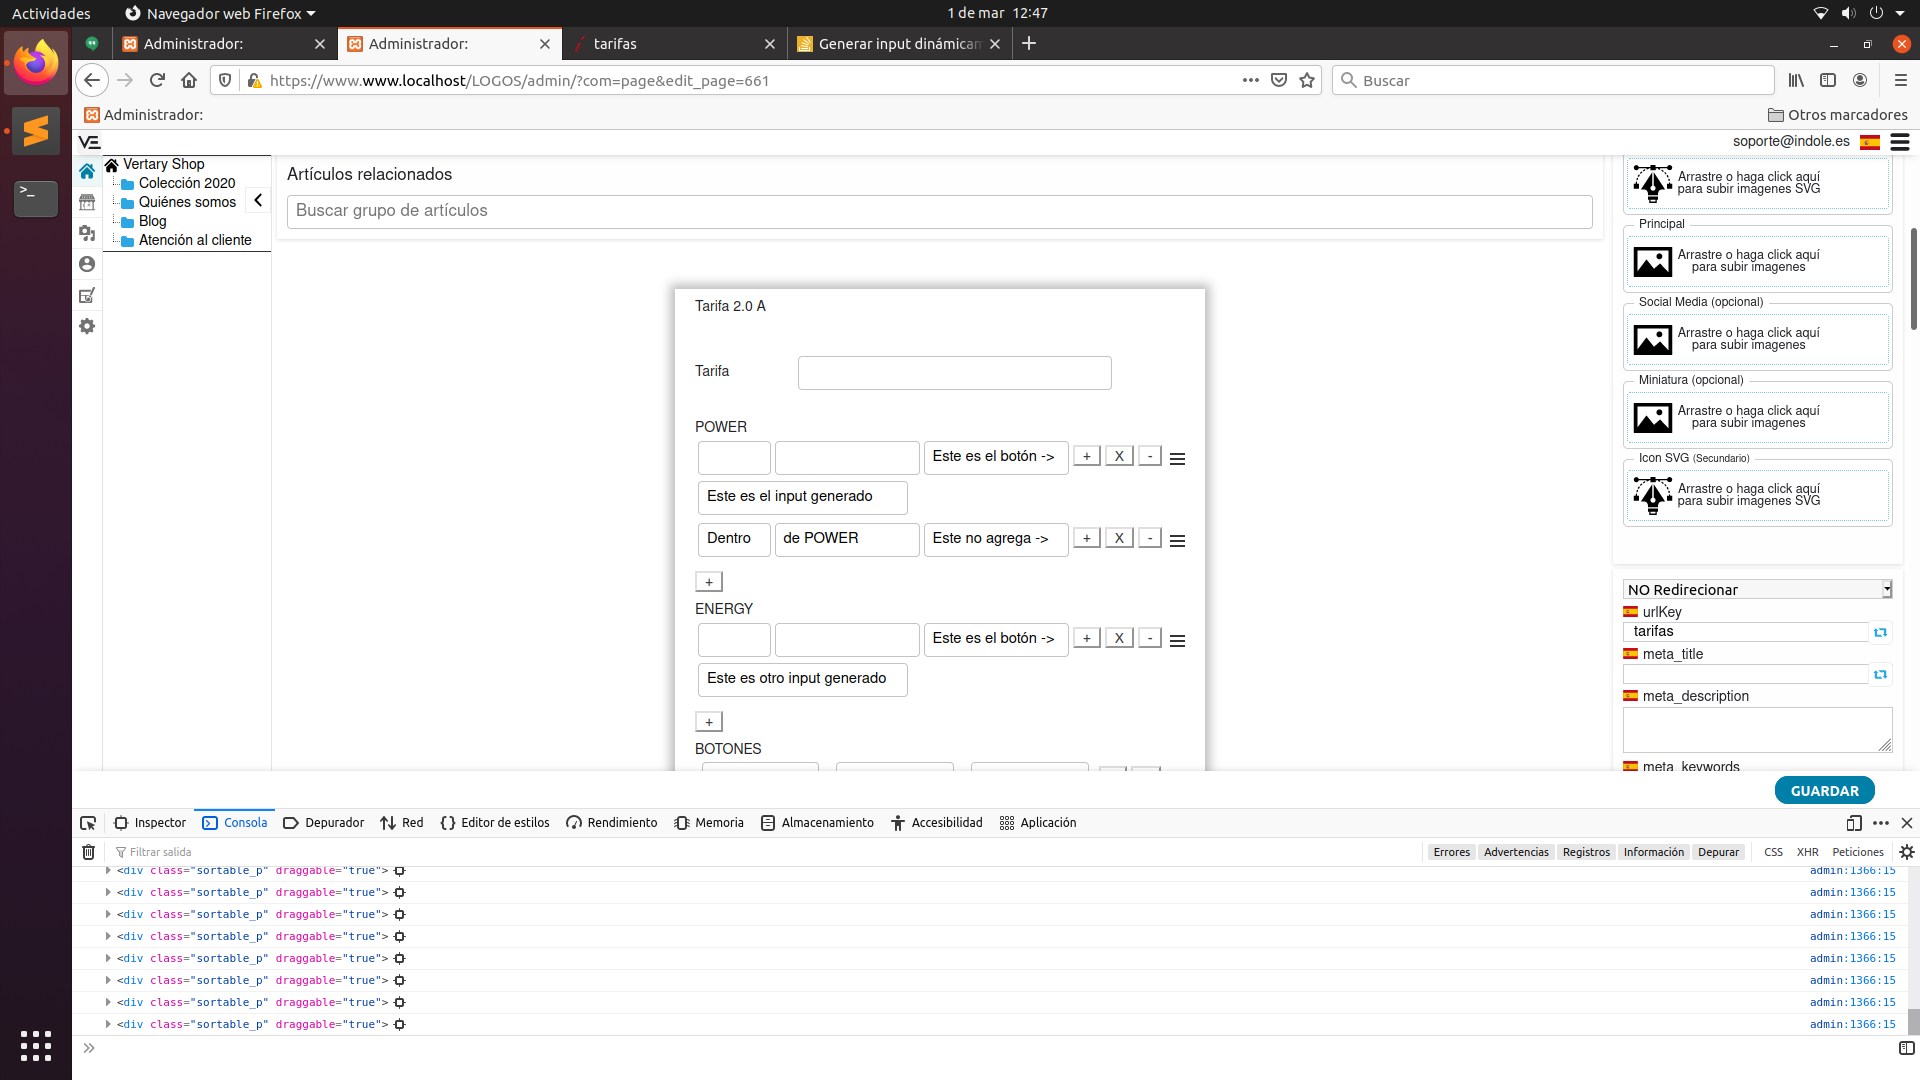The width and height of the screenshot is (1920, 1080).
Task: Show applications grid in the dock
Action: coord(36,1045)
